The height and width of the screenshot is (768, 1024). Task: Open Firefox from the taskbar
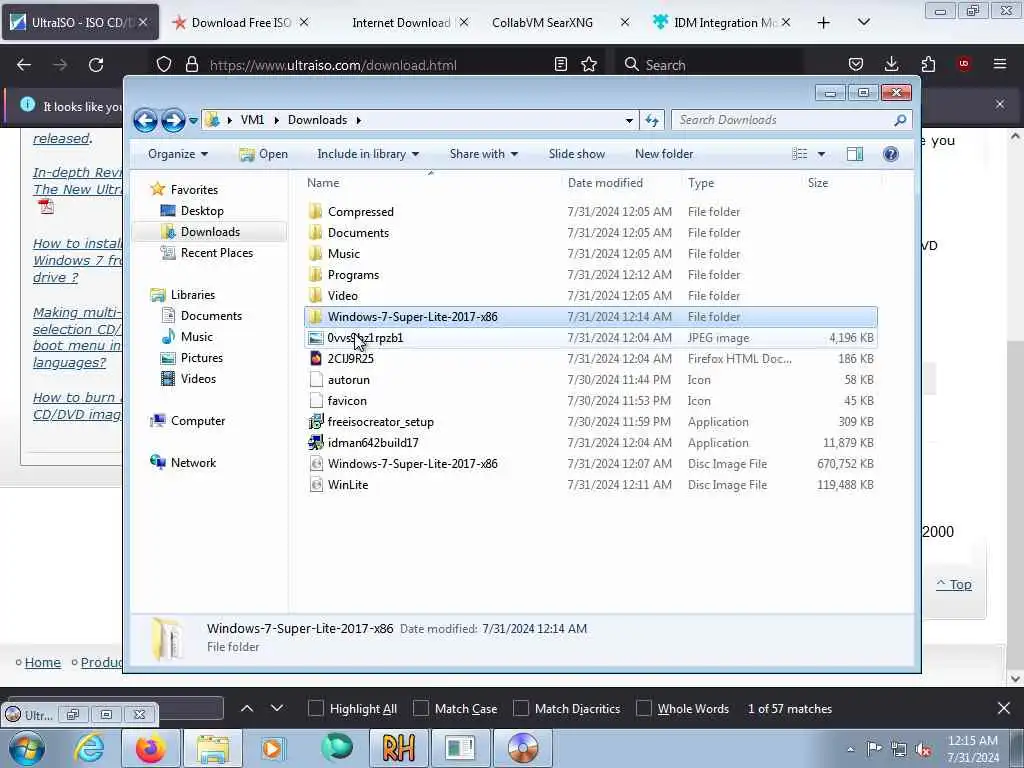pos(151,748)
